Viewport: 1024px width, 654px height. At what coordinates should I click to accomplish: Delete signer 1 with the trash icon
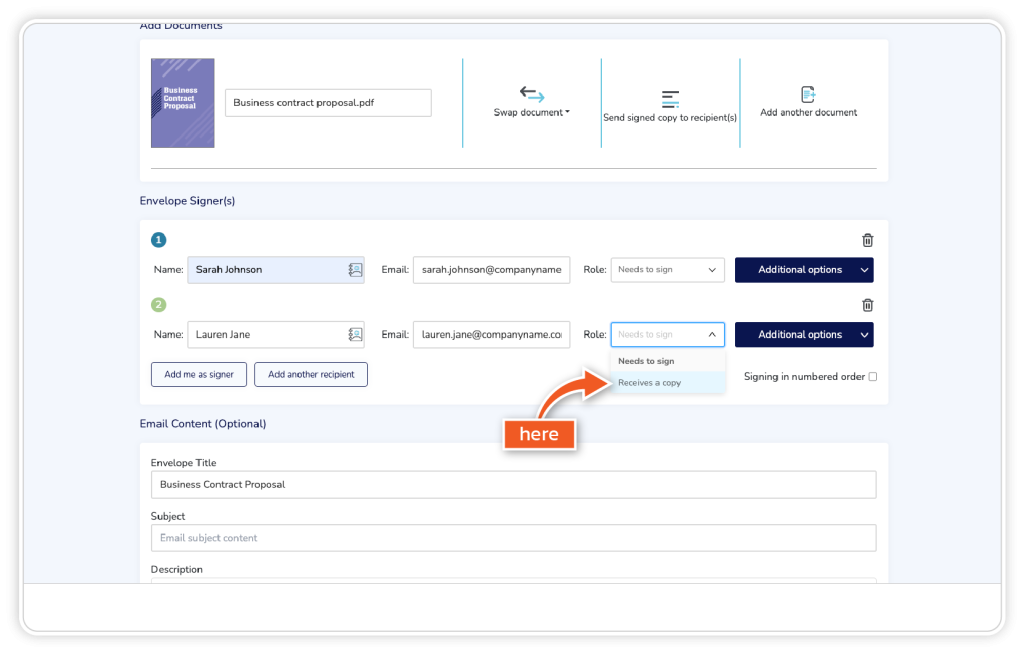point(867,240)
